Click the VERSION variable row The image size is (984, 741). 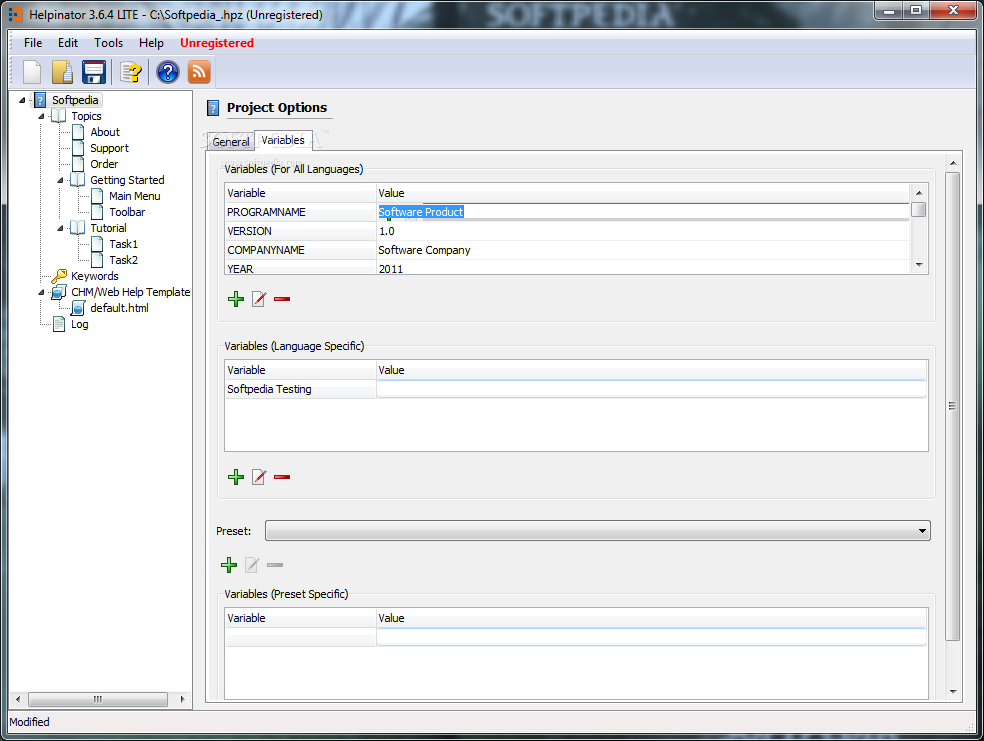click(x=567, y=232)
